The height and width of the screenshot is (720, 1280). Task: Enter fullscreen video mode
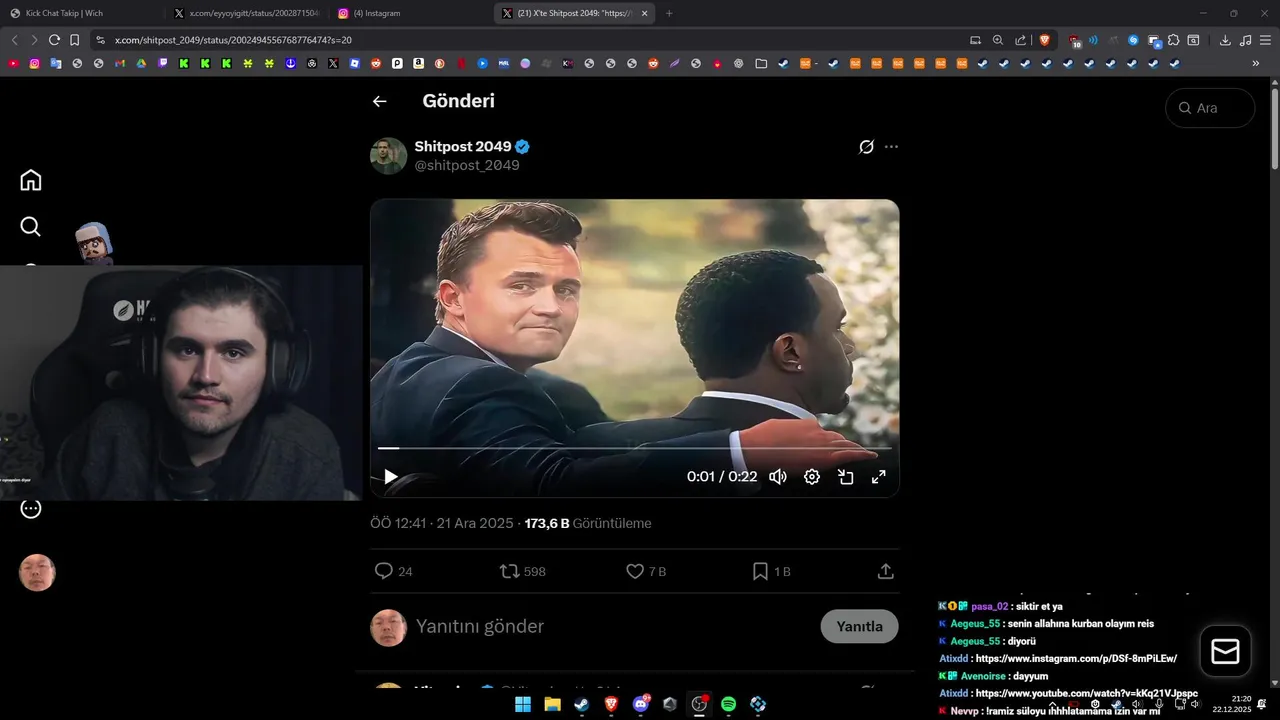pos(879,477)
